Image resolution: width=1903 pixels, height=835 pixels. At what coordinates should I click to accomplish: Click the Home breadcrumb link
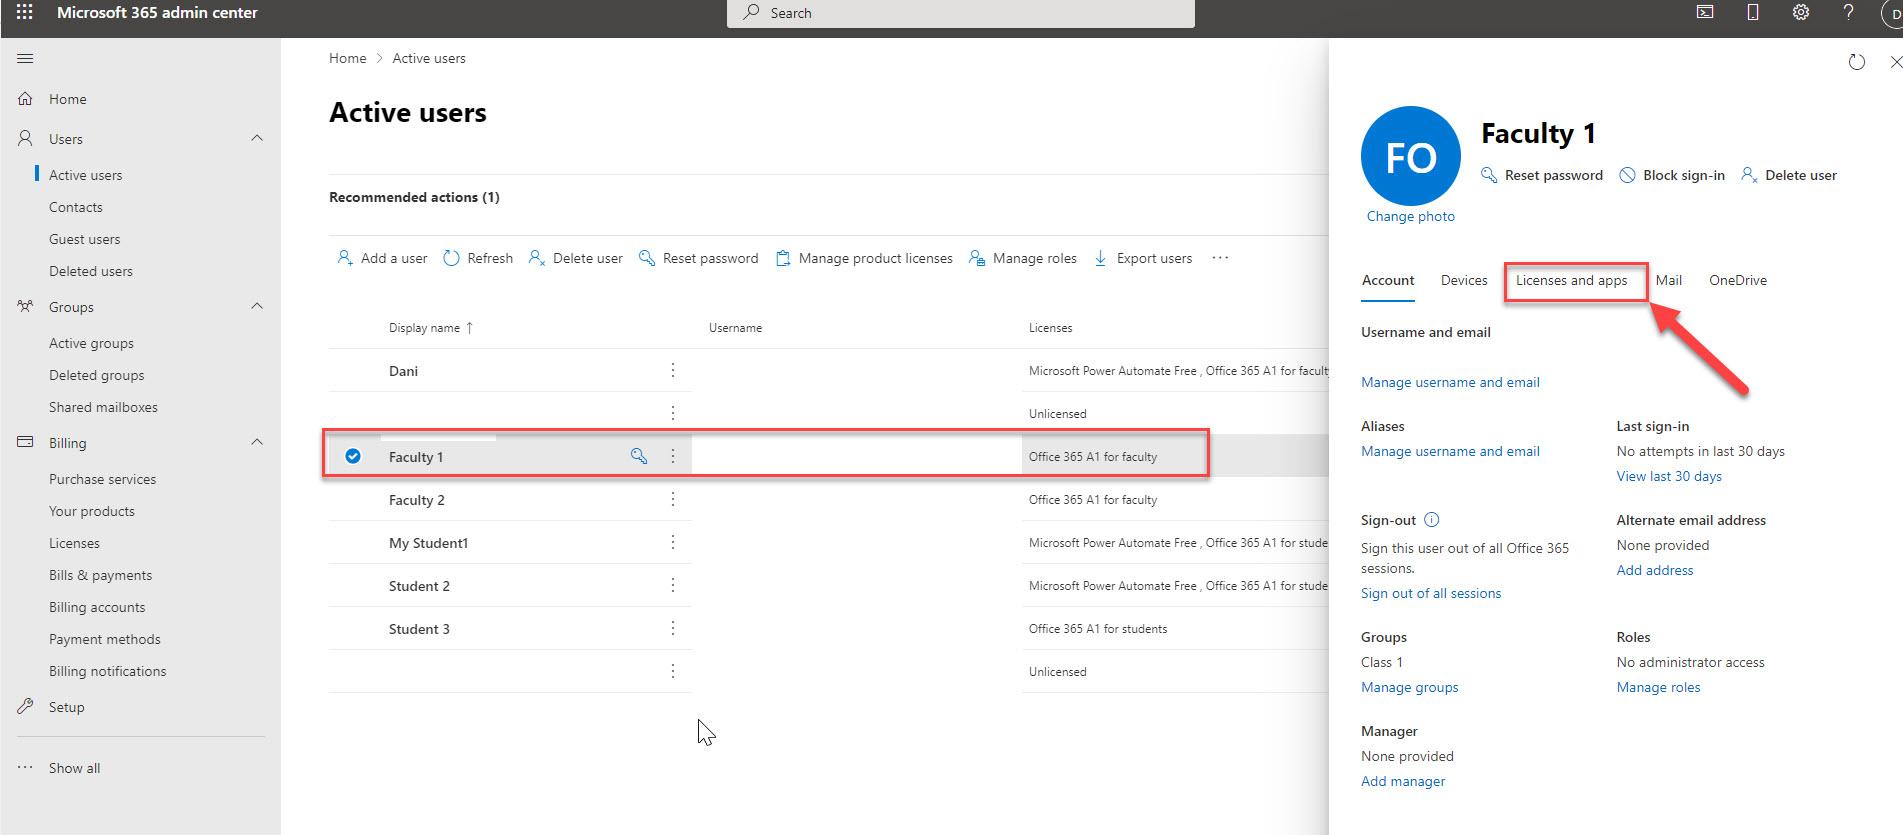[347, 58]
